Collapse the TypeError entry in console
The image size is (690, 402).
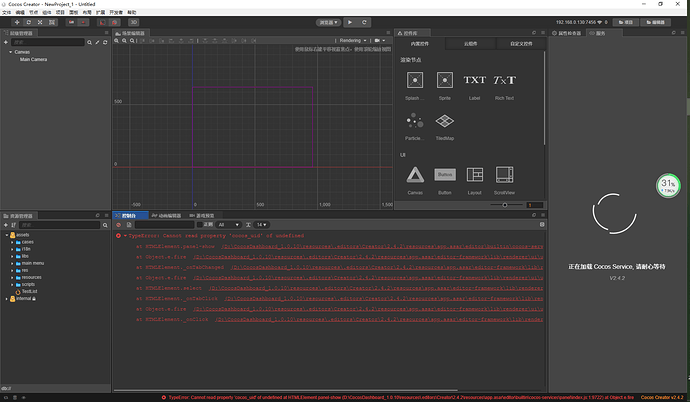click(125, 236)
